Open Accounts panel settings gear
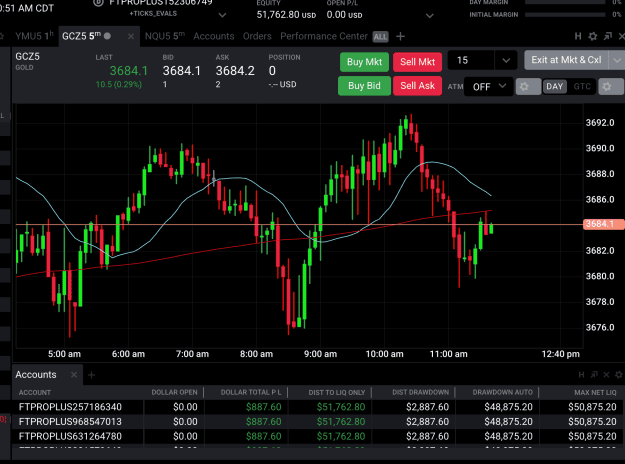 click(619, 375)
